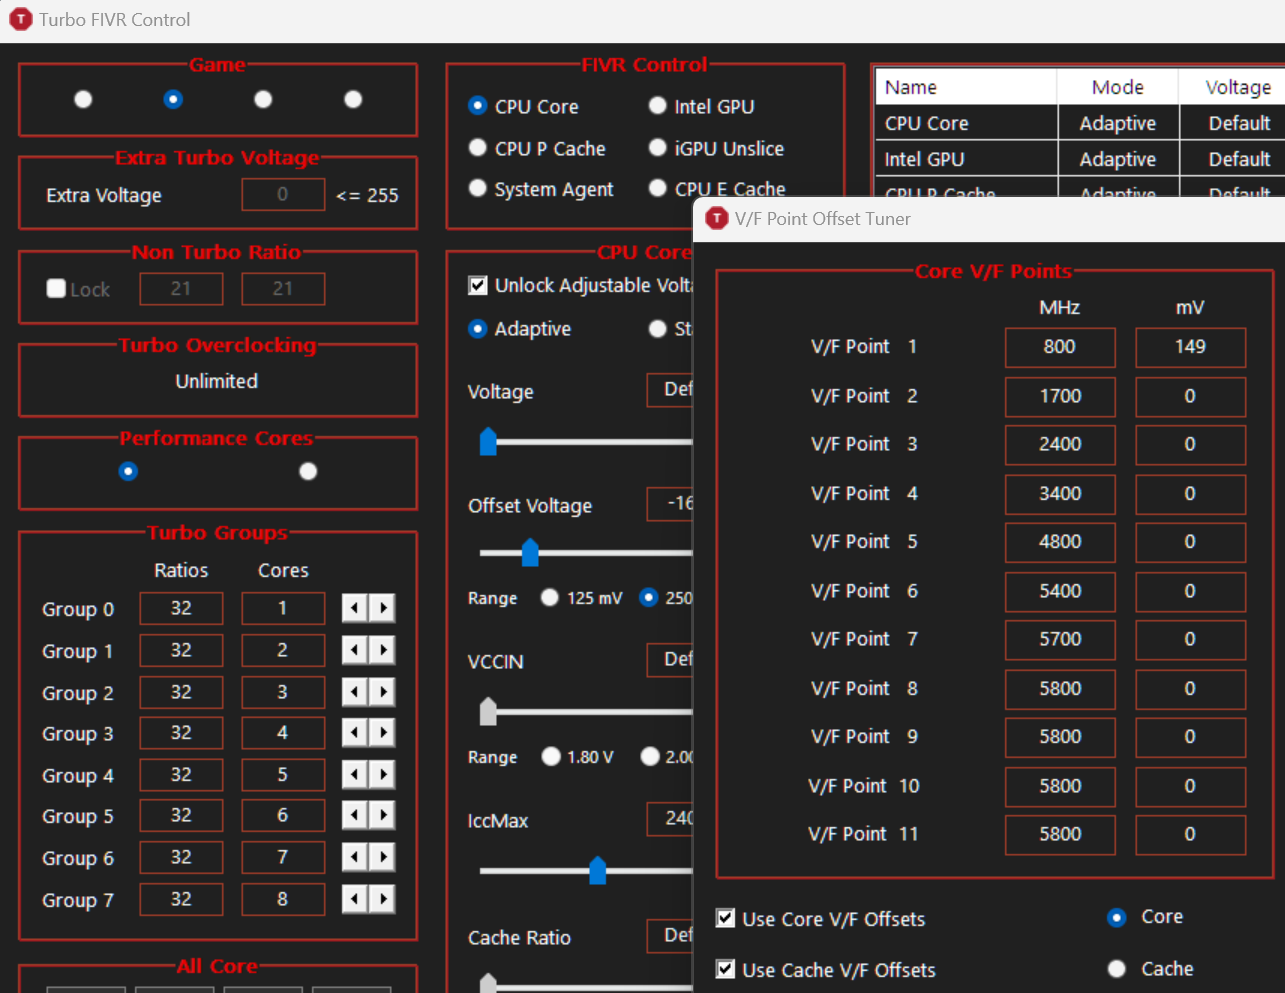1285x993 pixels.
Task: Increase Group 5 cores with right arrow
Action: click(x=382, y=816)
